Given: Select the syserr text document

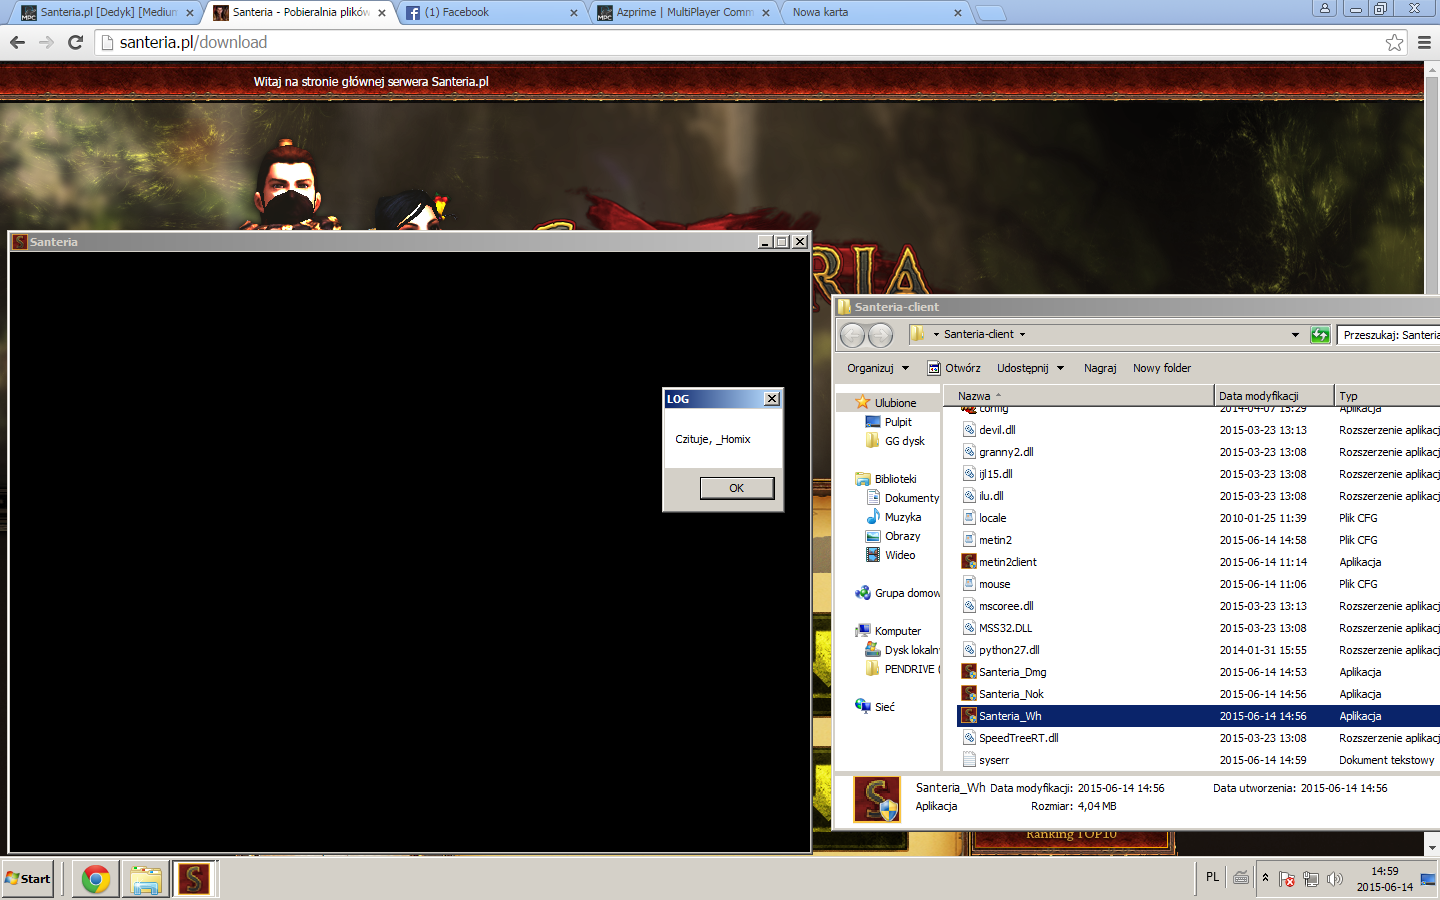Looking at the screenshot, I should click(x=994, y=760).
